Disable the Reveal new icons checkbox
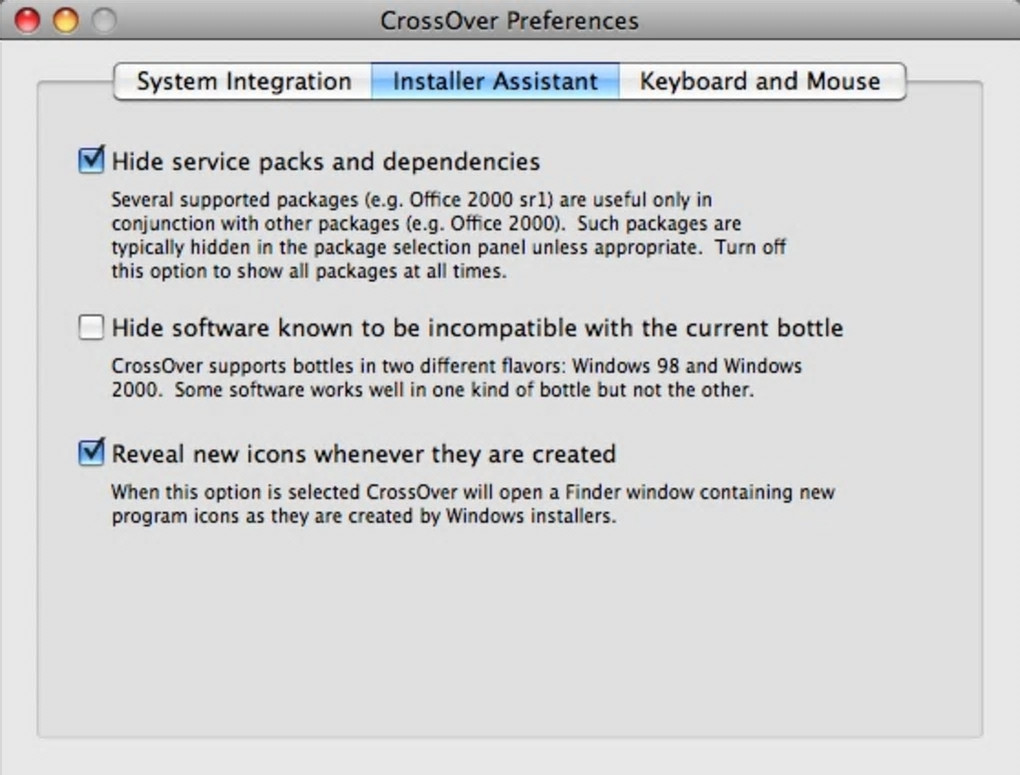This screenshot has height=775, width=1020. click(x=92, y=453)
